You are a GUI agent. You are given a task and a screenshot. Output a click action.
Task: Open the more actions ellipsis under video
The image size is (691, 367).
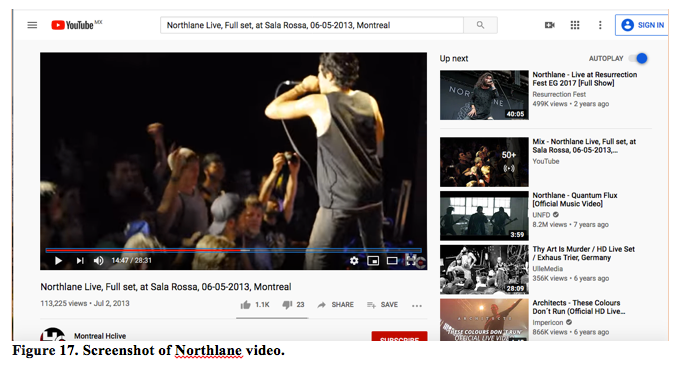point(417,305)
